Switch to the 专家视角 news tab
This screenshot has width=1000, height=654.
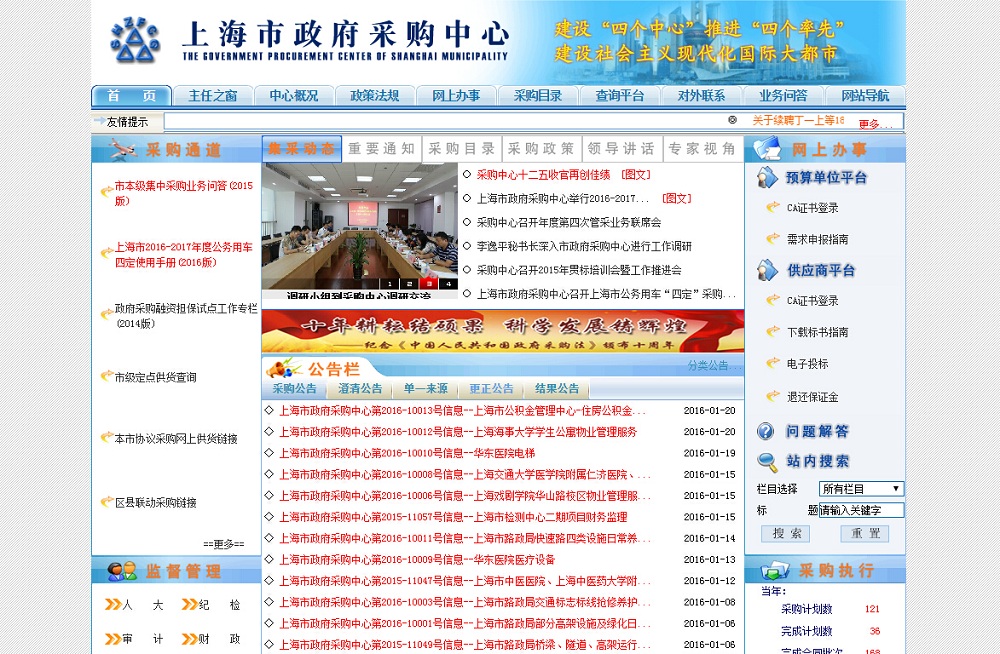click(x=702, y=149)
